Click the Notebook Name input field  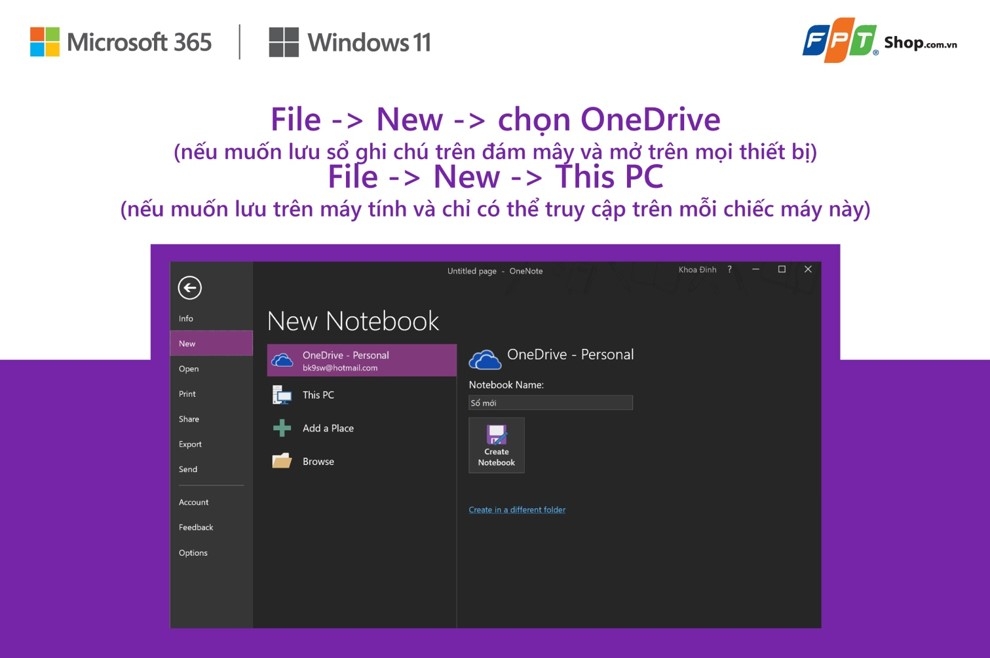549,402
